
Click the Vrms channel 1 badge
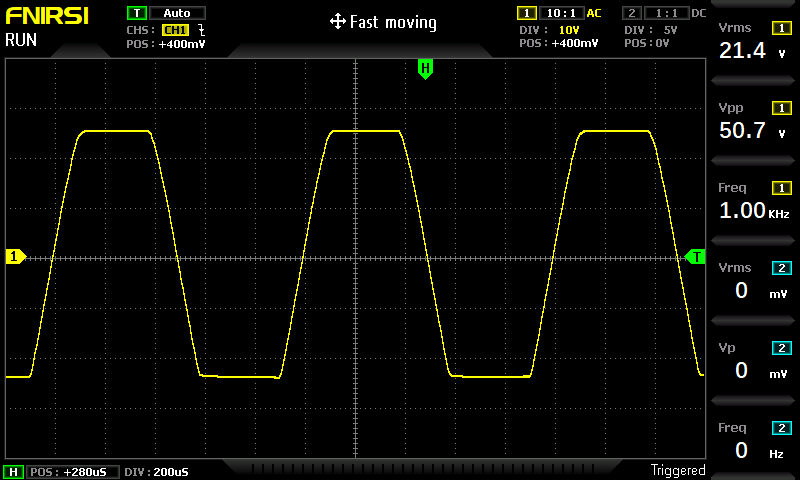click(x=781, y=28)
